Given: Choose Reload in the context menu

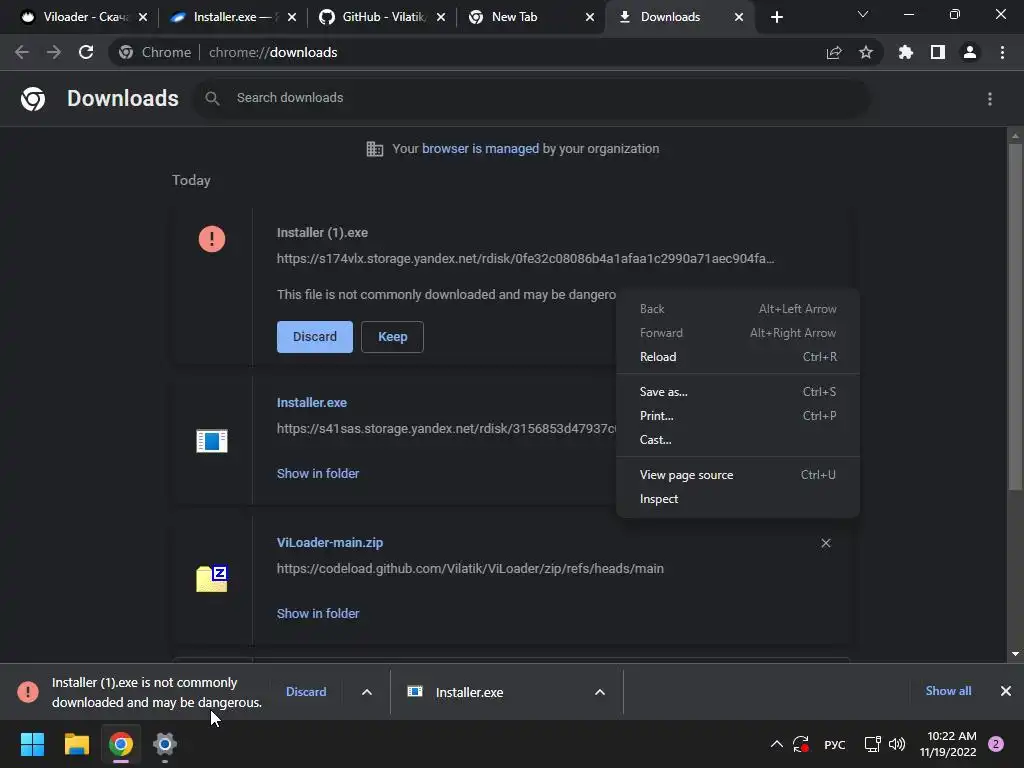Looking at the screenshot, I should pos(738,357).
